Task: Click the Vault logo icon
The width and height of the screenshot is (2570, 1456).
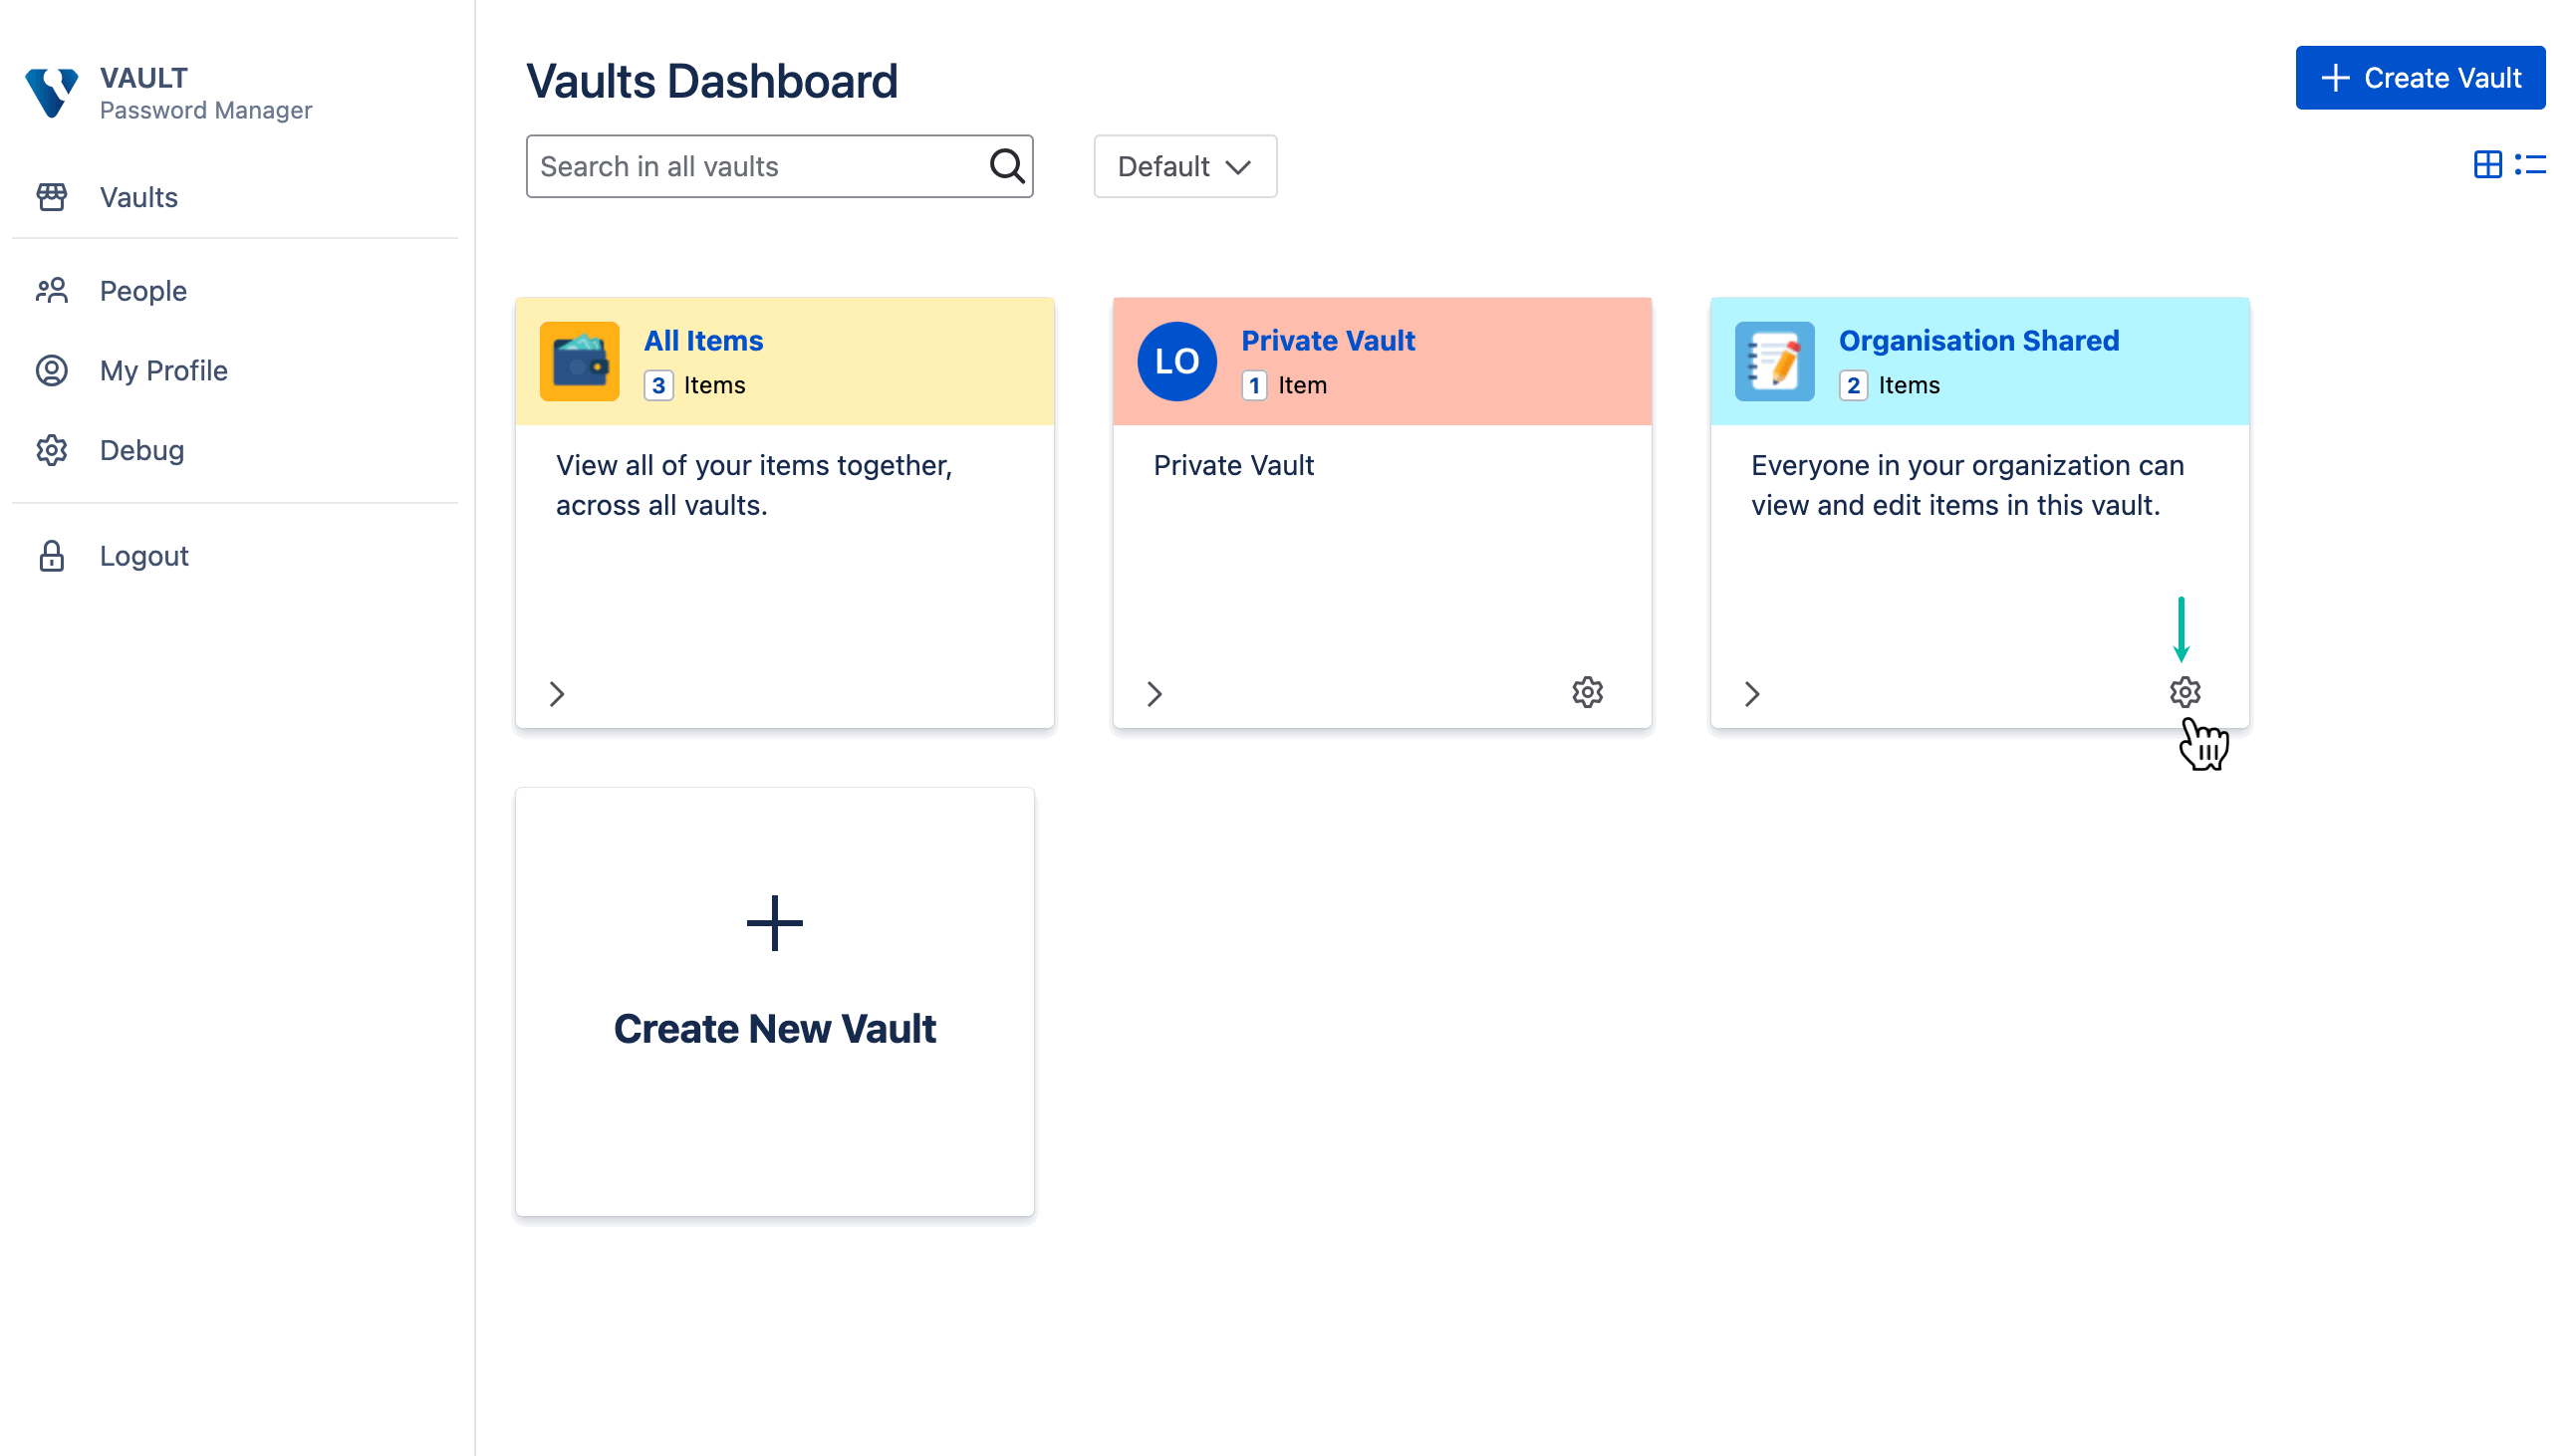Action: [51, 92]
